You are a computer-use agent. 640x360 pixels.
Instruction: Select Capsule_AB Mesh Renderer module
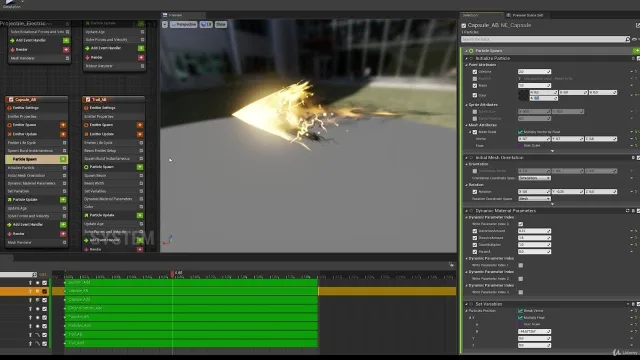point(36,242)
